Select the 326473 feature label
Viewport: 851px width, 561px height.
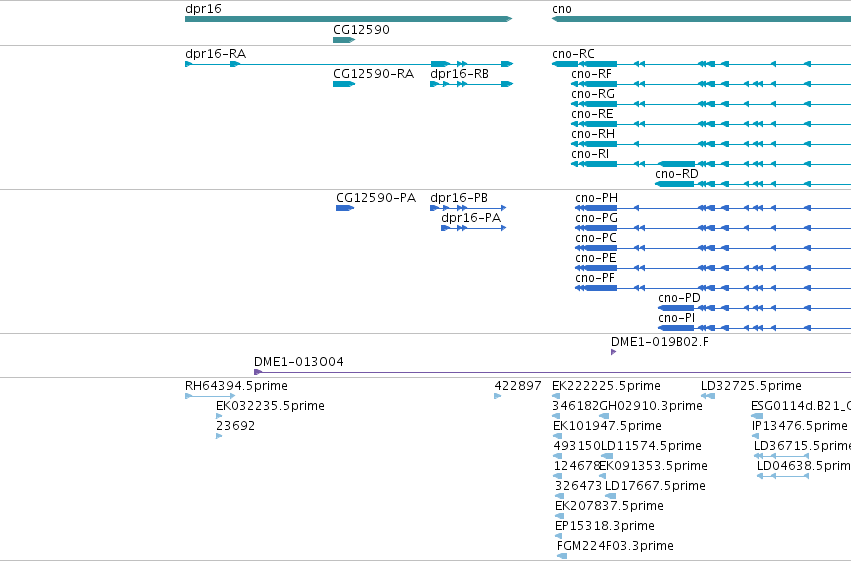point(579,486)
